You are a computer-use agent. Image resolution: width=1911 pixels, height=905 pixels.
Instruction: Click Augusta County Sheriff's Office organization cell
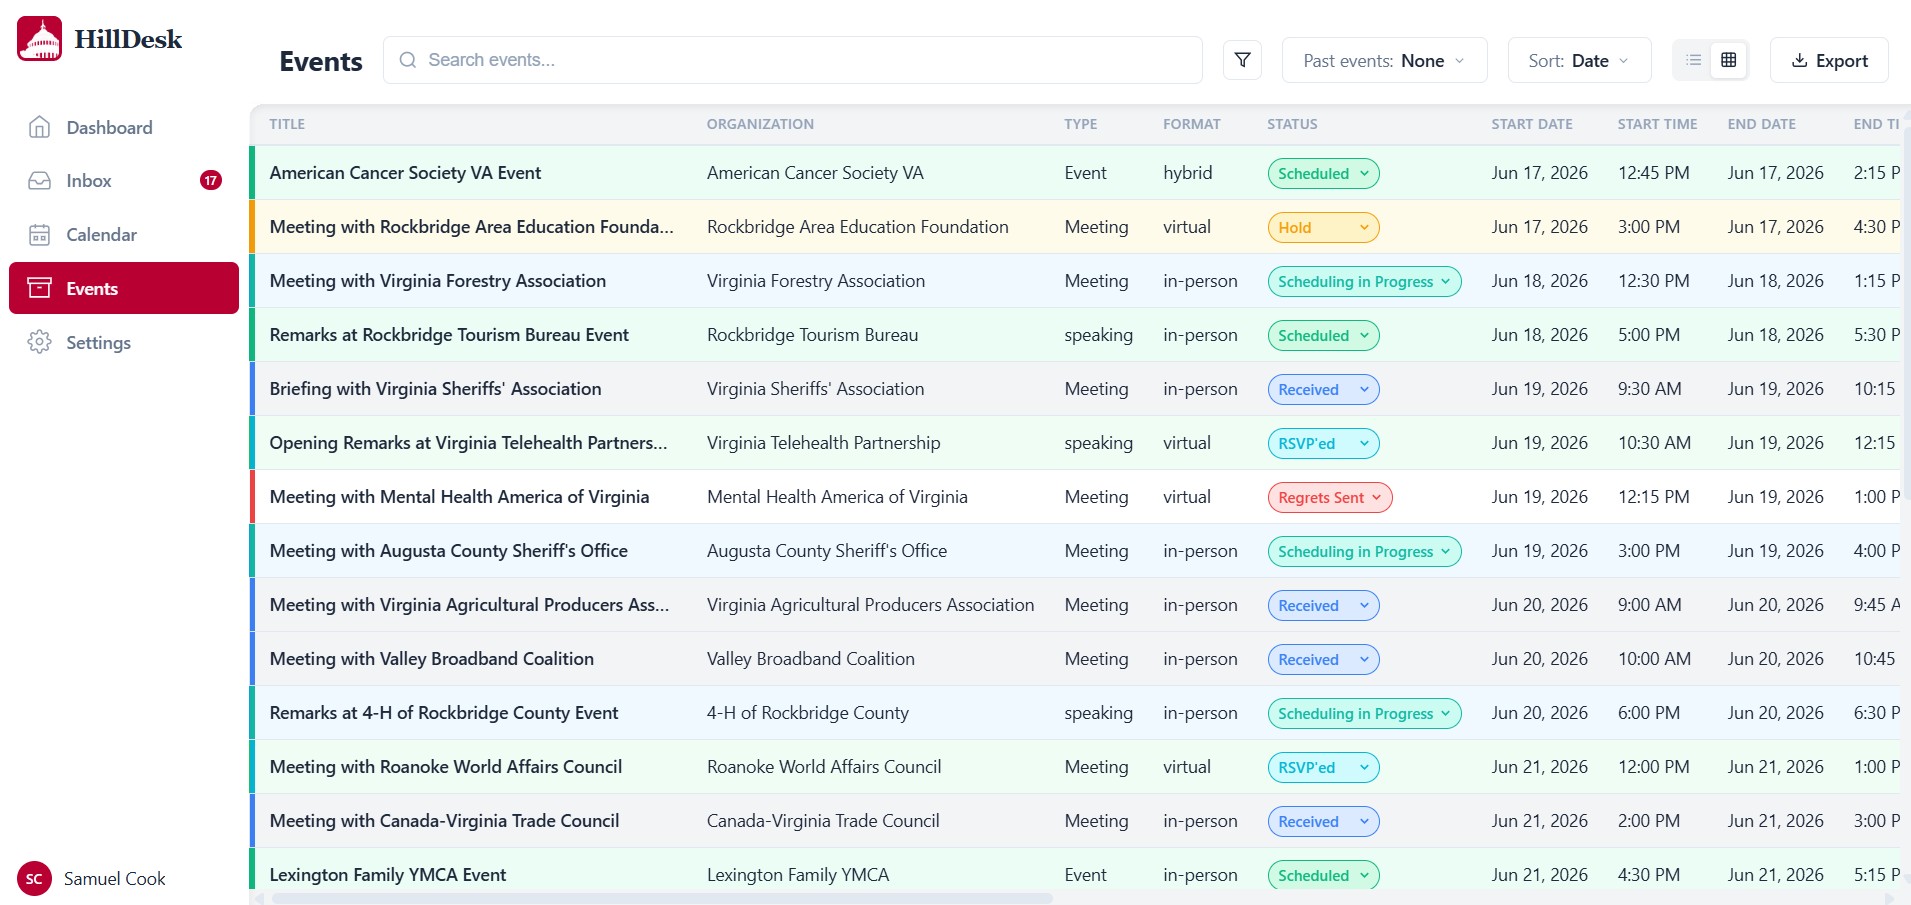pyautogui.click(x=827, y=551)
